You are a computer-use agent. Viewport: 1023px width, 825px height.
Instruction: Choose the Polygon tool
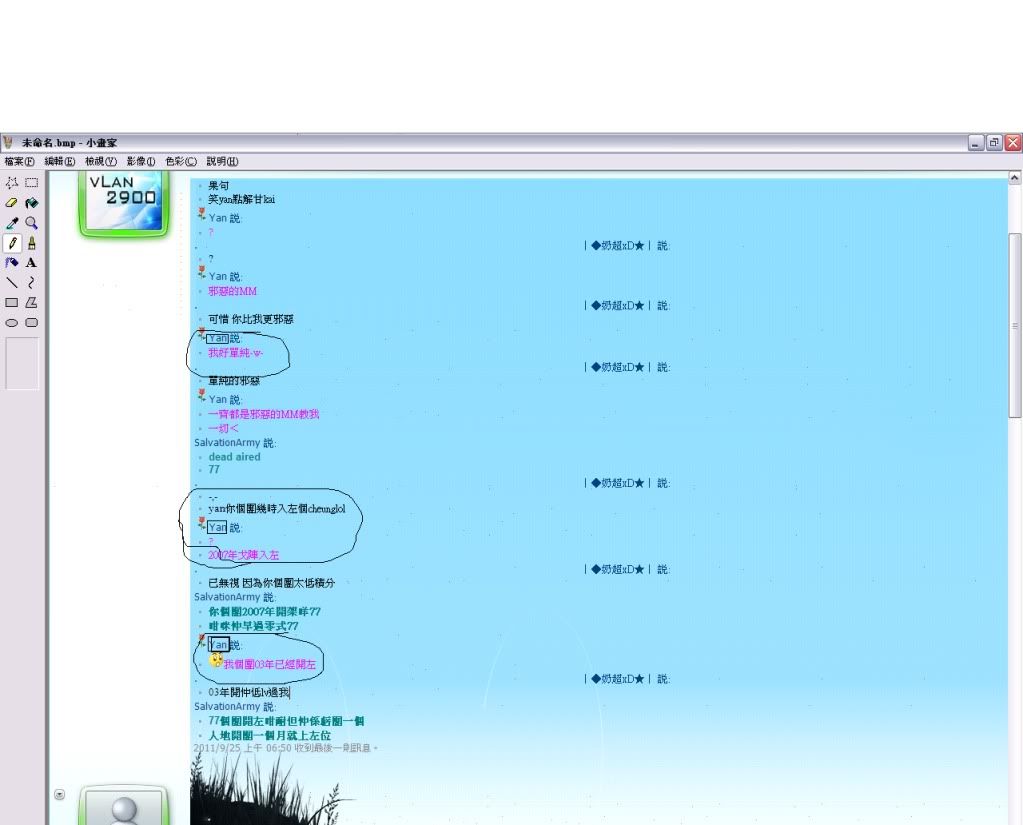click(32, 303)
